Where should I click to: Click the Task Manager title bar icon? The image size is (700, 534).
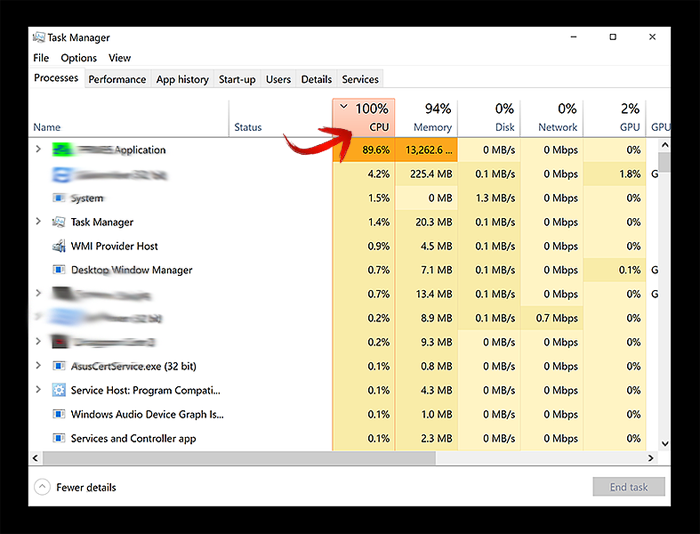(39, 38)
